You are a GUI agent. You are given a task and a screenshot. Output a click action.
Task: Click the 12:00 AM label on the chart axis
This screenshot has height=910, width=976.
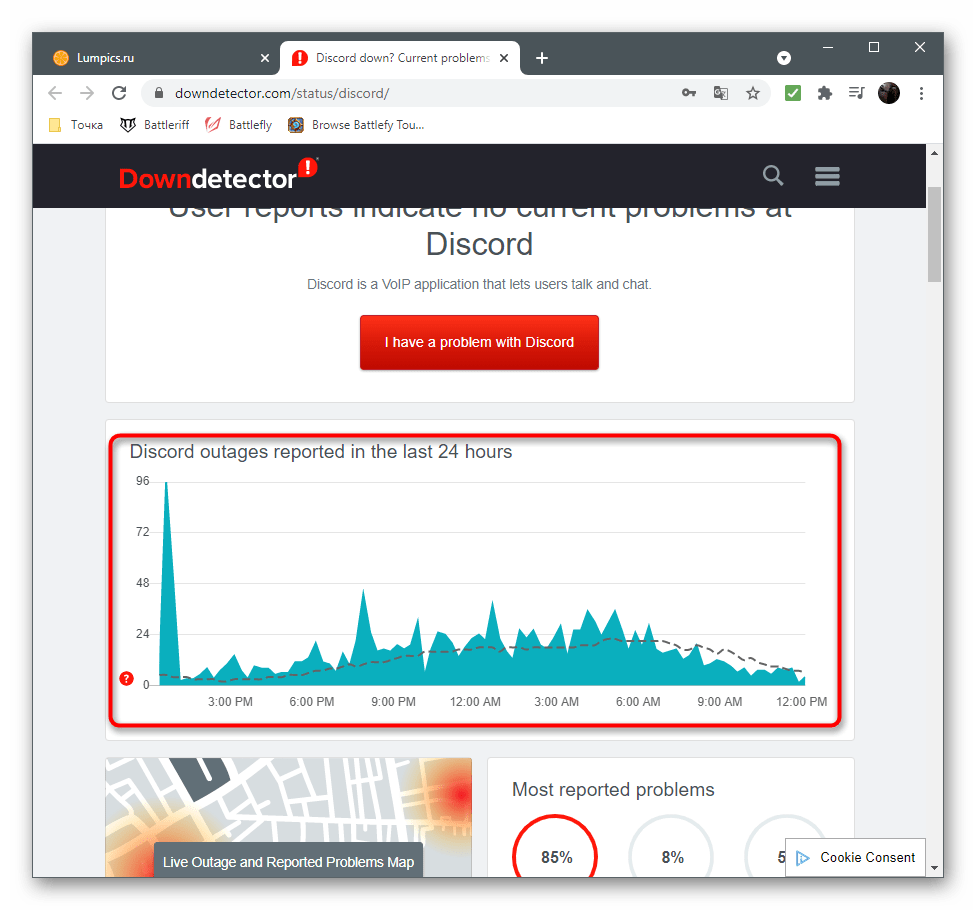pyautogui.click(x=475, y=701)
